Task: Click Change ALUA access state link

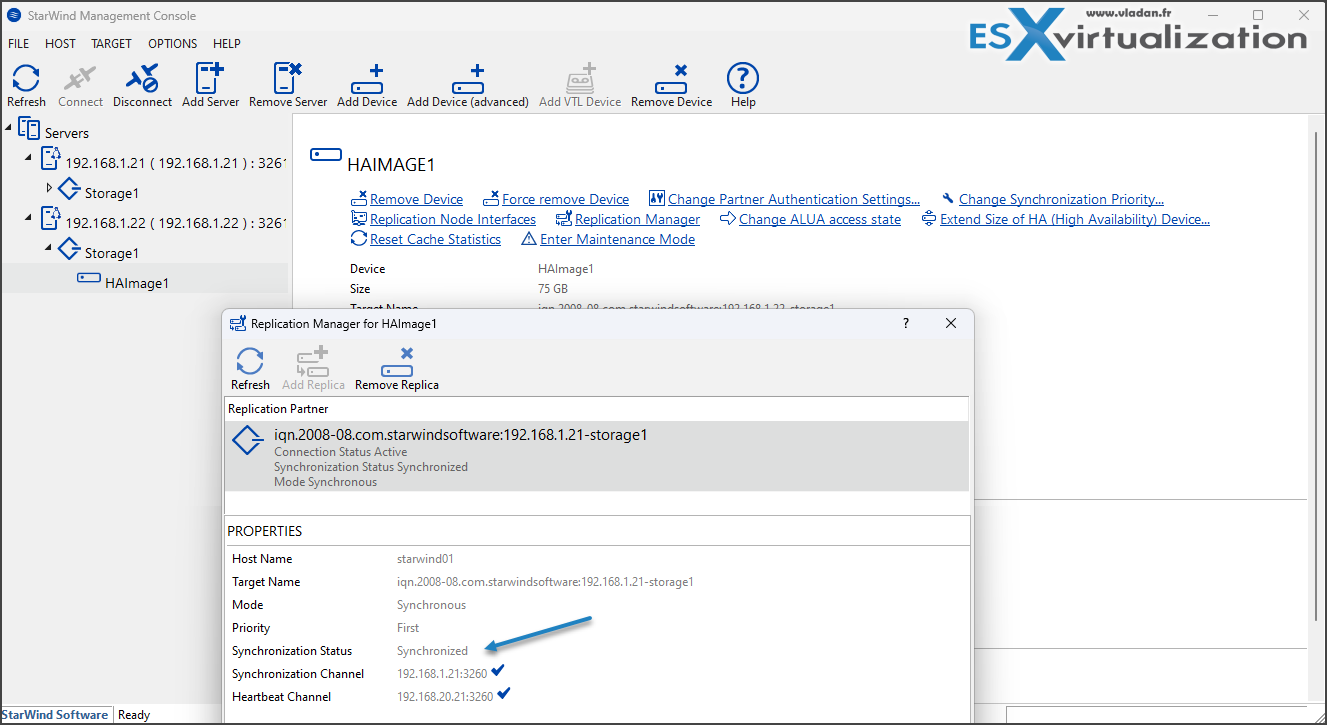Action: pyautogui.click(x=820, y=219)
